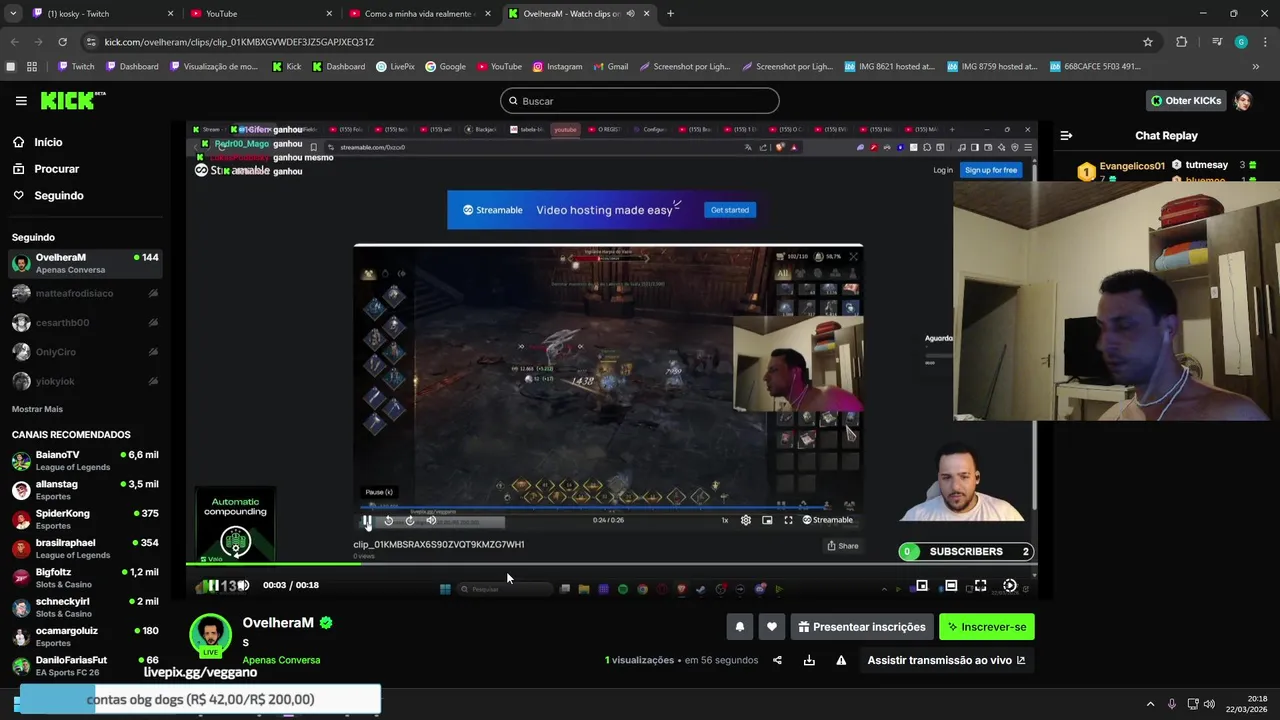1280x720 pixels.
Task: Open Assistir transmissão ao vivo link
Action: coord(946,660)
